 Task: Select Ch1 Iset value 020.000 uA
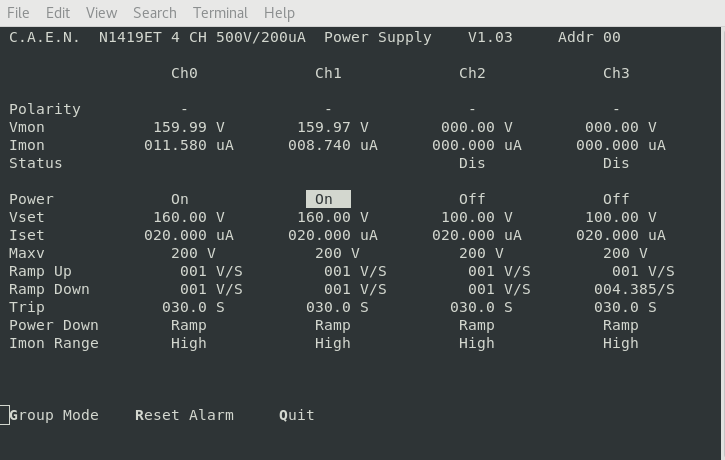pyautogui.click(x=332, y=235)
